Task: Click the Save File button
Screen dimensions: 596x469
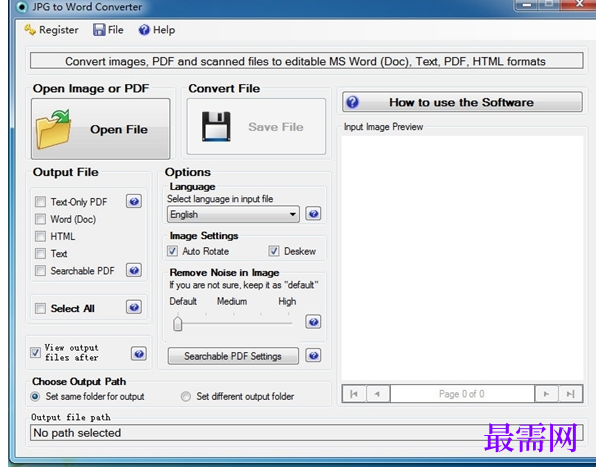Action: tap(256, 127)
